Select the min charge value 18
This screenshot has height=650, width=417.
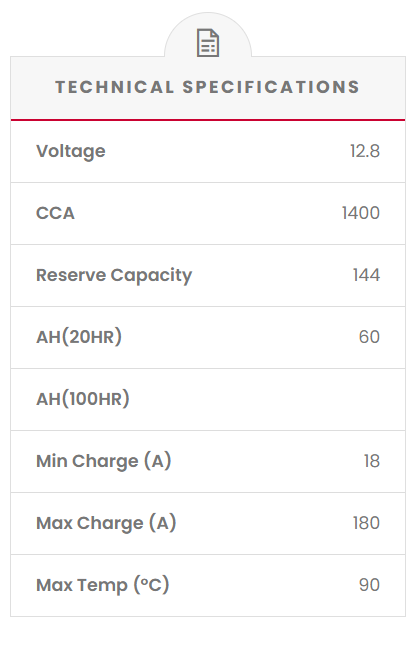tap(372, 461)
